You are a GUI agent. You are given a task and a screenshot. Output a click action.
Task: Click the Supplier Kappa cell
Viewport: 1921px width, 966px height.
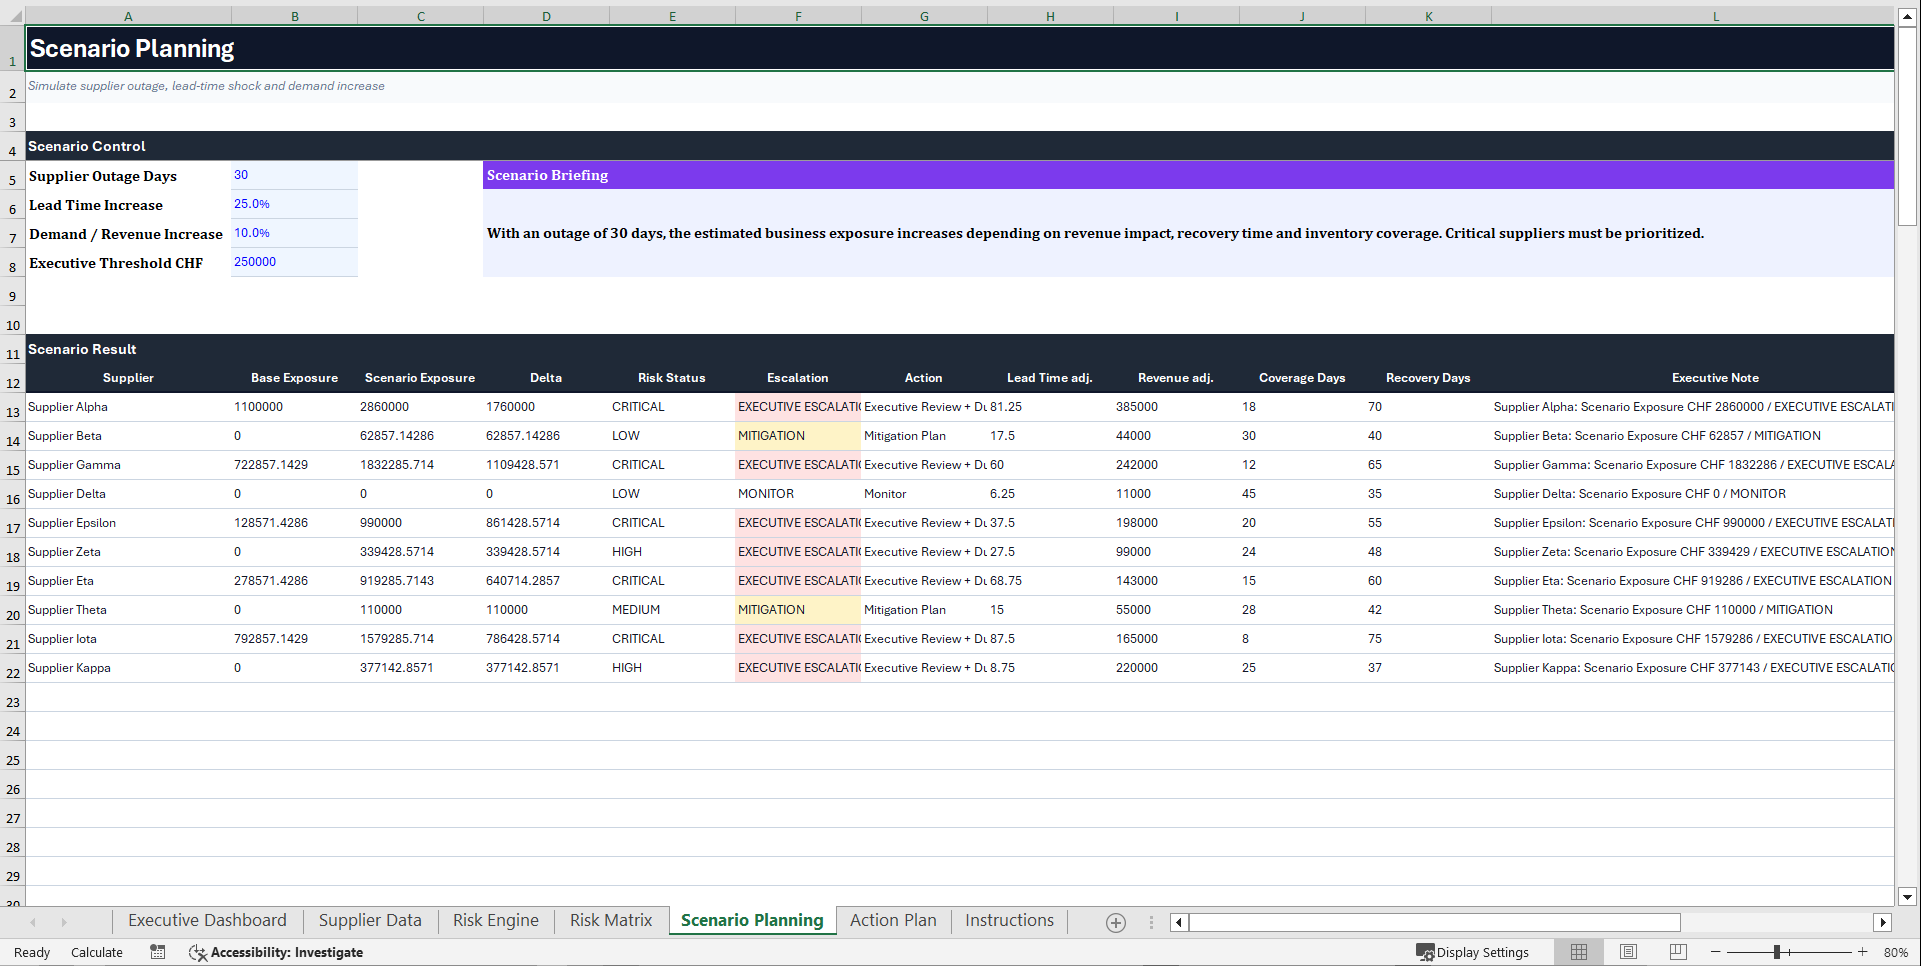tap(128, 668)
